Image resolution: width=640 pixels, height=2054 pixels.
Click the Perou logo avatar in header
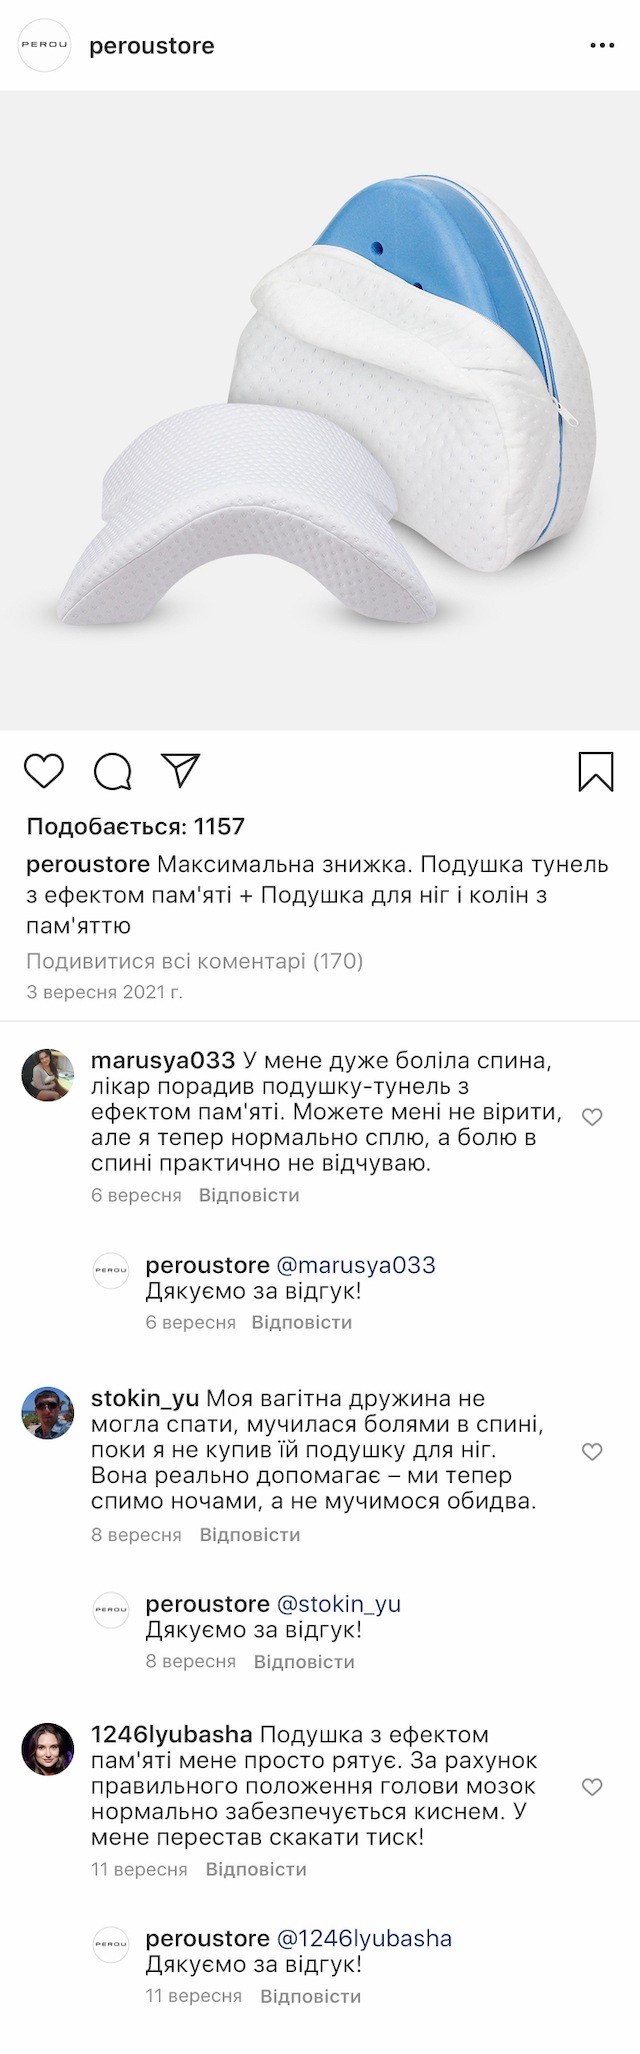click(45, 45)
